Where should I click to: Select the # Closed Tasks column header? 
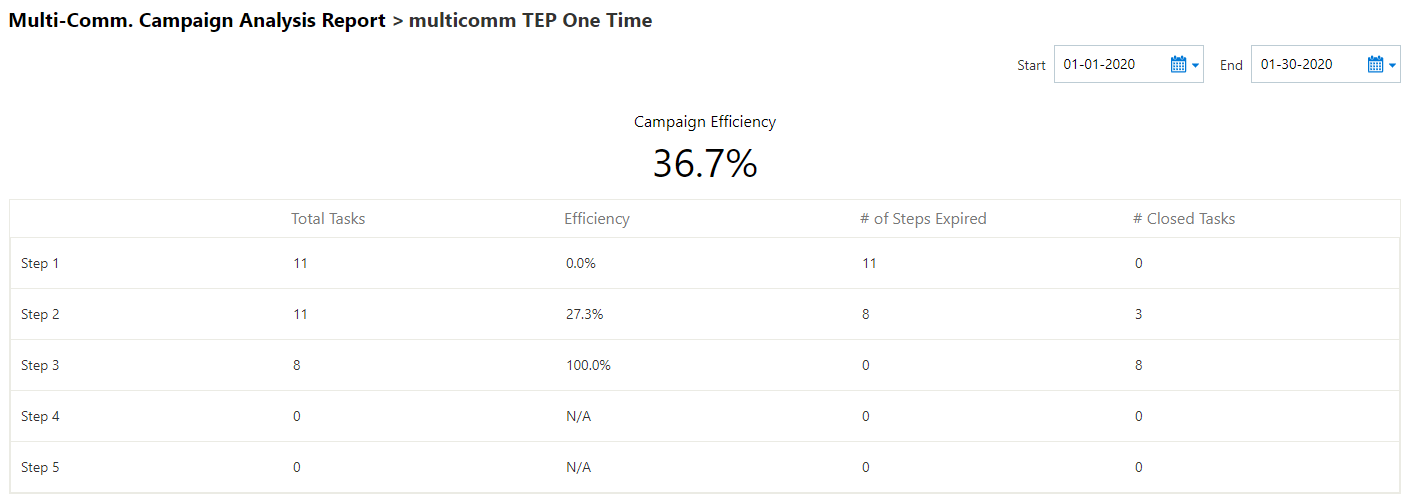pyautogui.click(x=1184, y=218)
